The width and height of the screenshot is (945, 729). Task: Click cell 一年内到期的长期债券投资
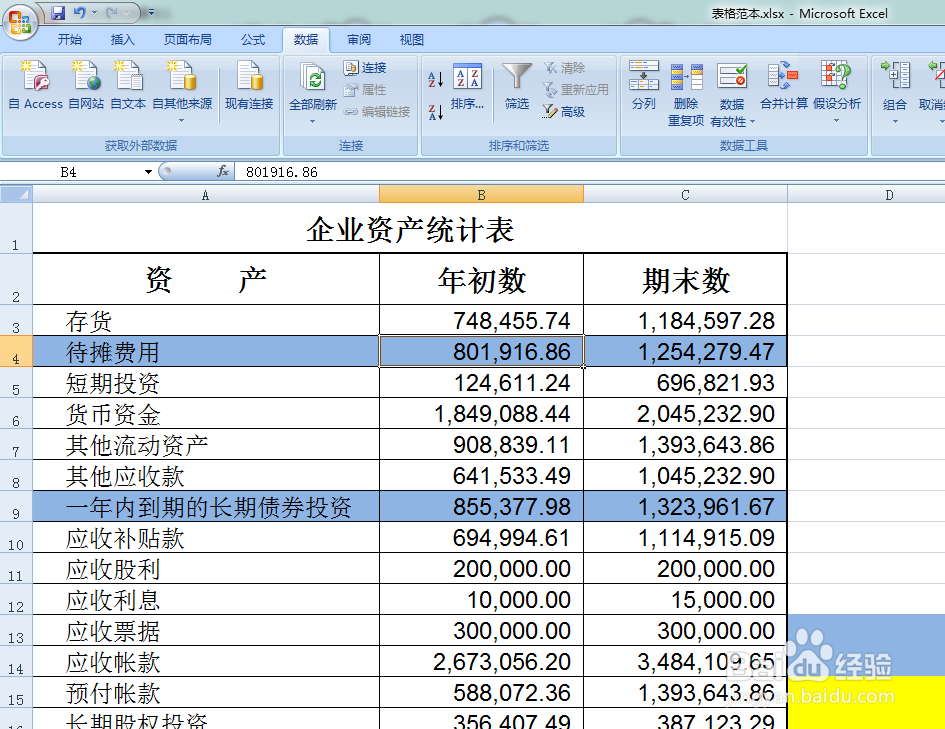coord(206,507)
